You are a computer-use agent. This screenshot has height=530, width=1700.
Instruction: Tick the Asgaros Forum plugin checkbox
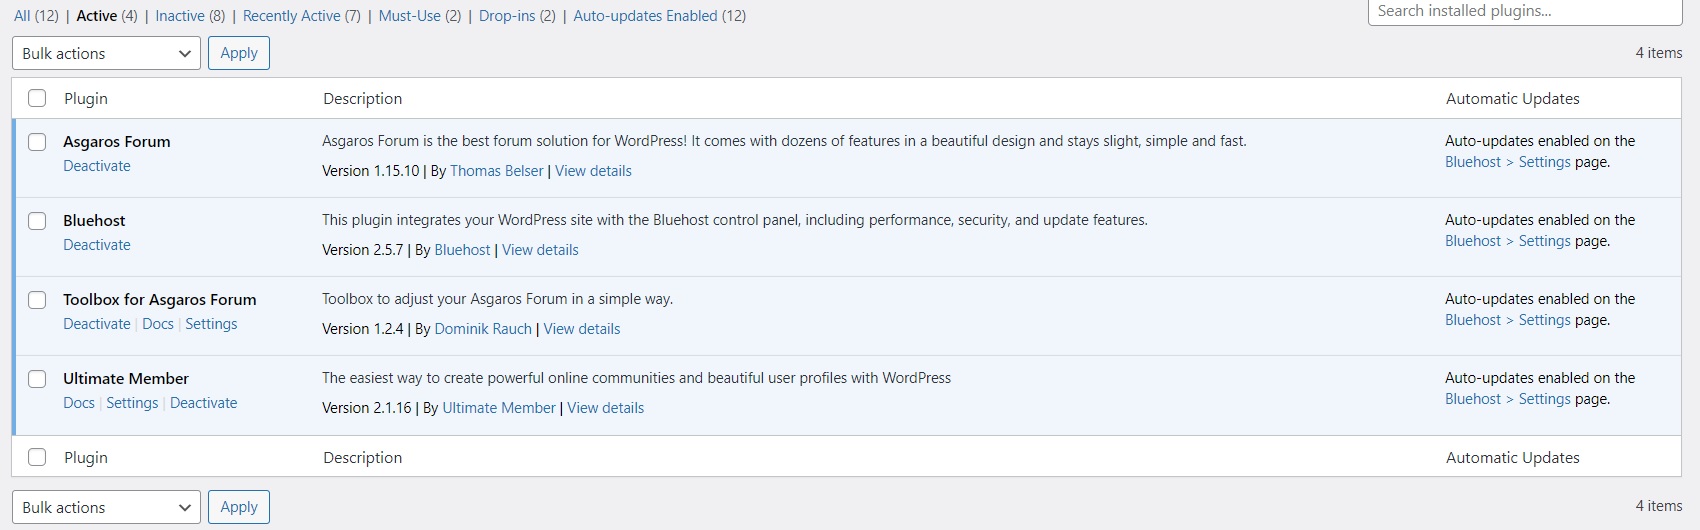click(37, 142)
